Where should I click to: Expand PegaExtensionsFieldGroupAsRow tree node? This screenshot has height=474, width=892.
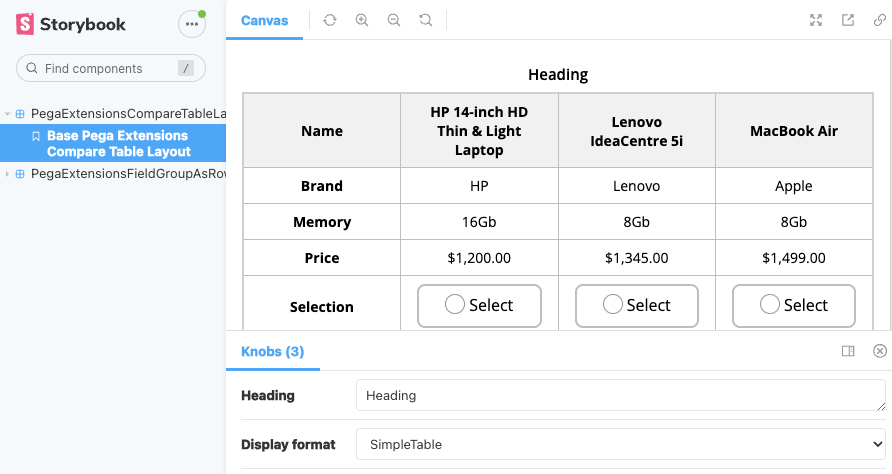point(8,174)
